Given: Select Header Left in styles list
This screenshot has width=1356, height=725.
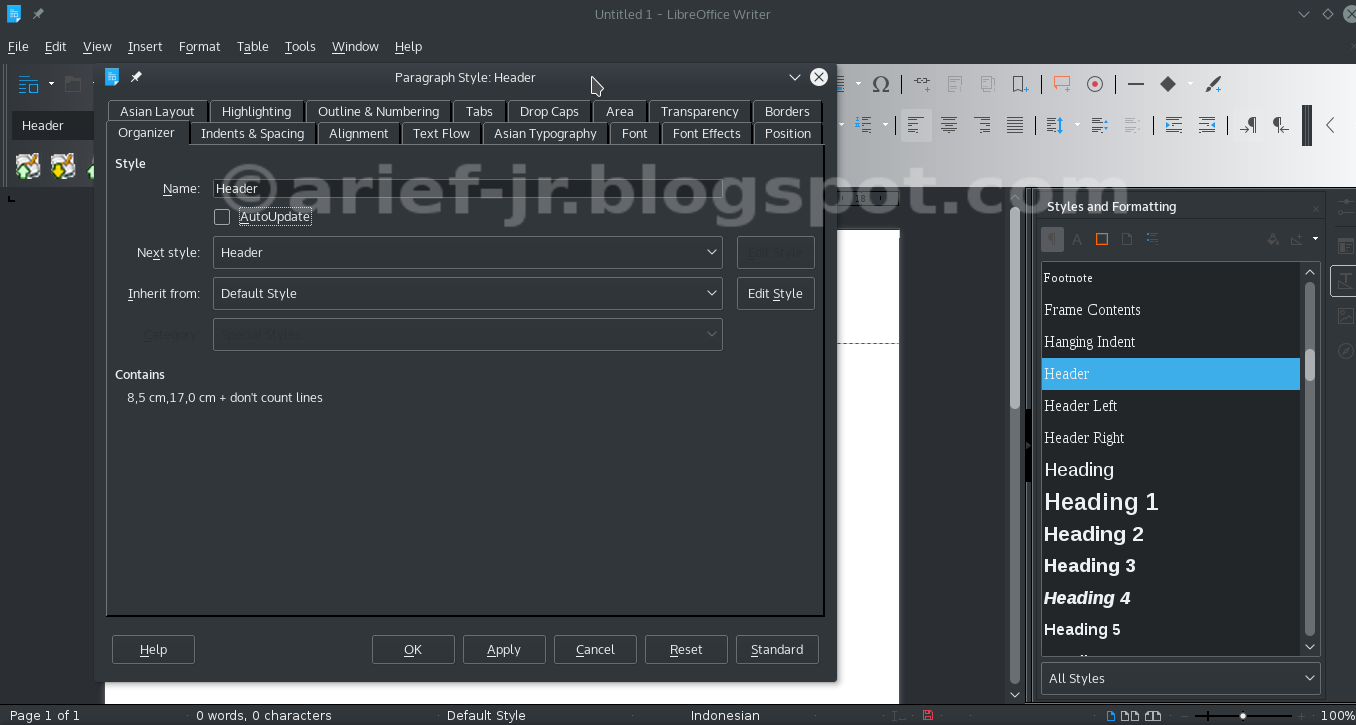Looking at the screenshot, I should (1170, 405).
